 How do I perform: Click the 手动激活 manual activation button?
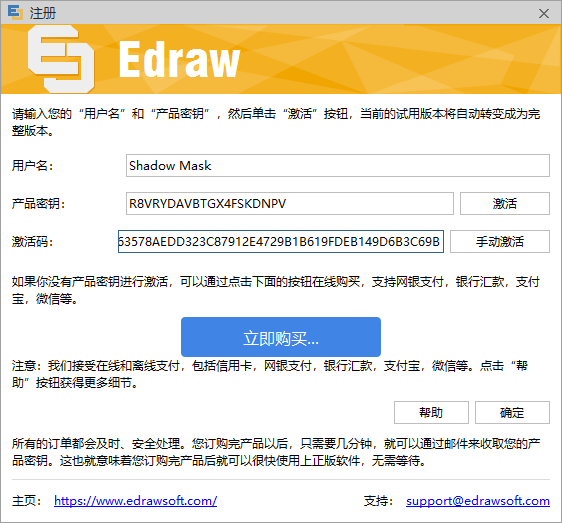[500, 242]
